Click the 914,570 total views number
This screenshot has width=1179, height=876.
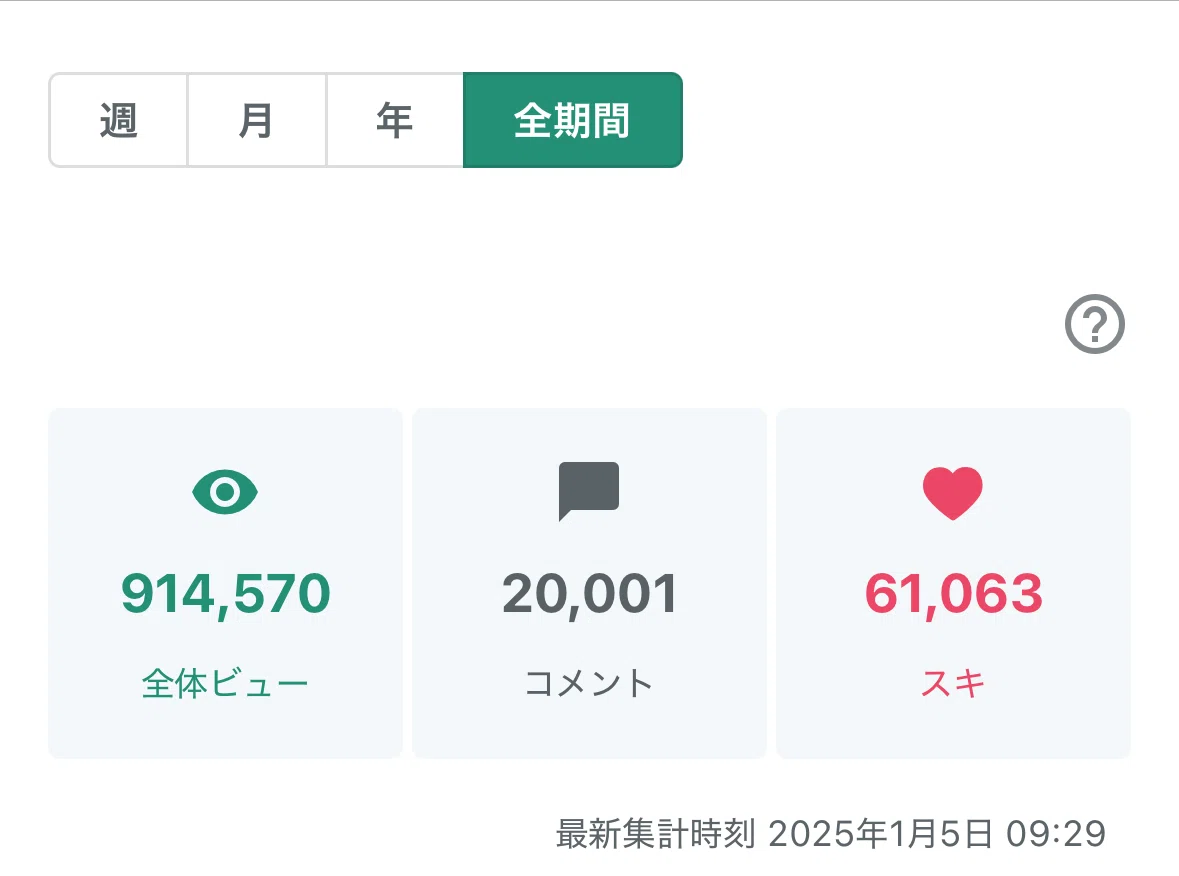coord(226,595)
